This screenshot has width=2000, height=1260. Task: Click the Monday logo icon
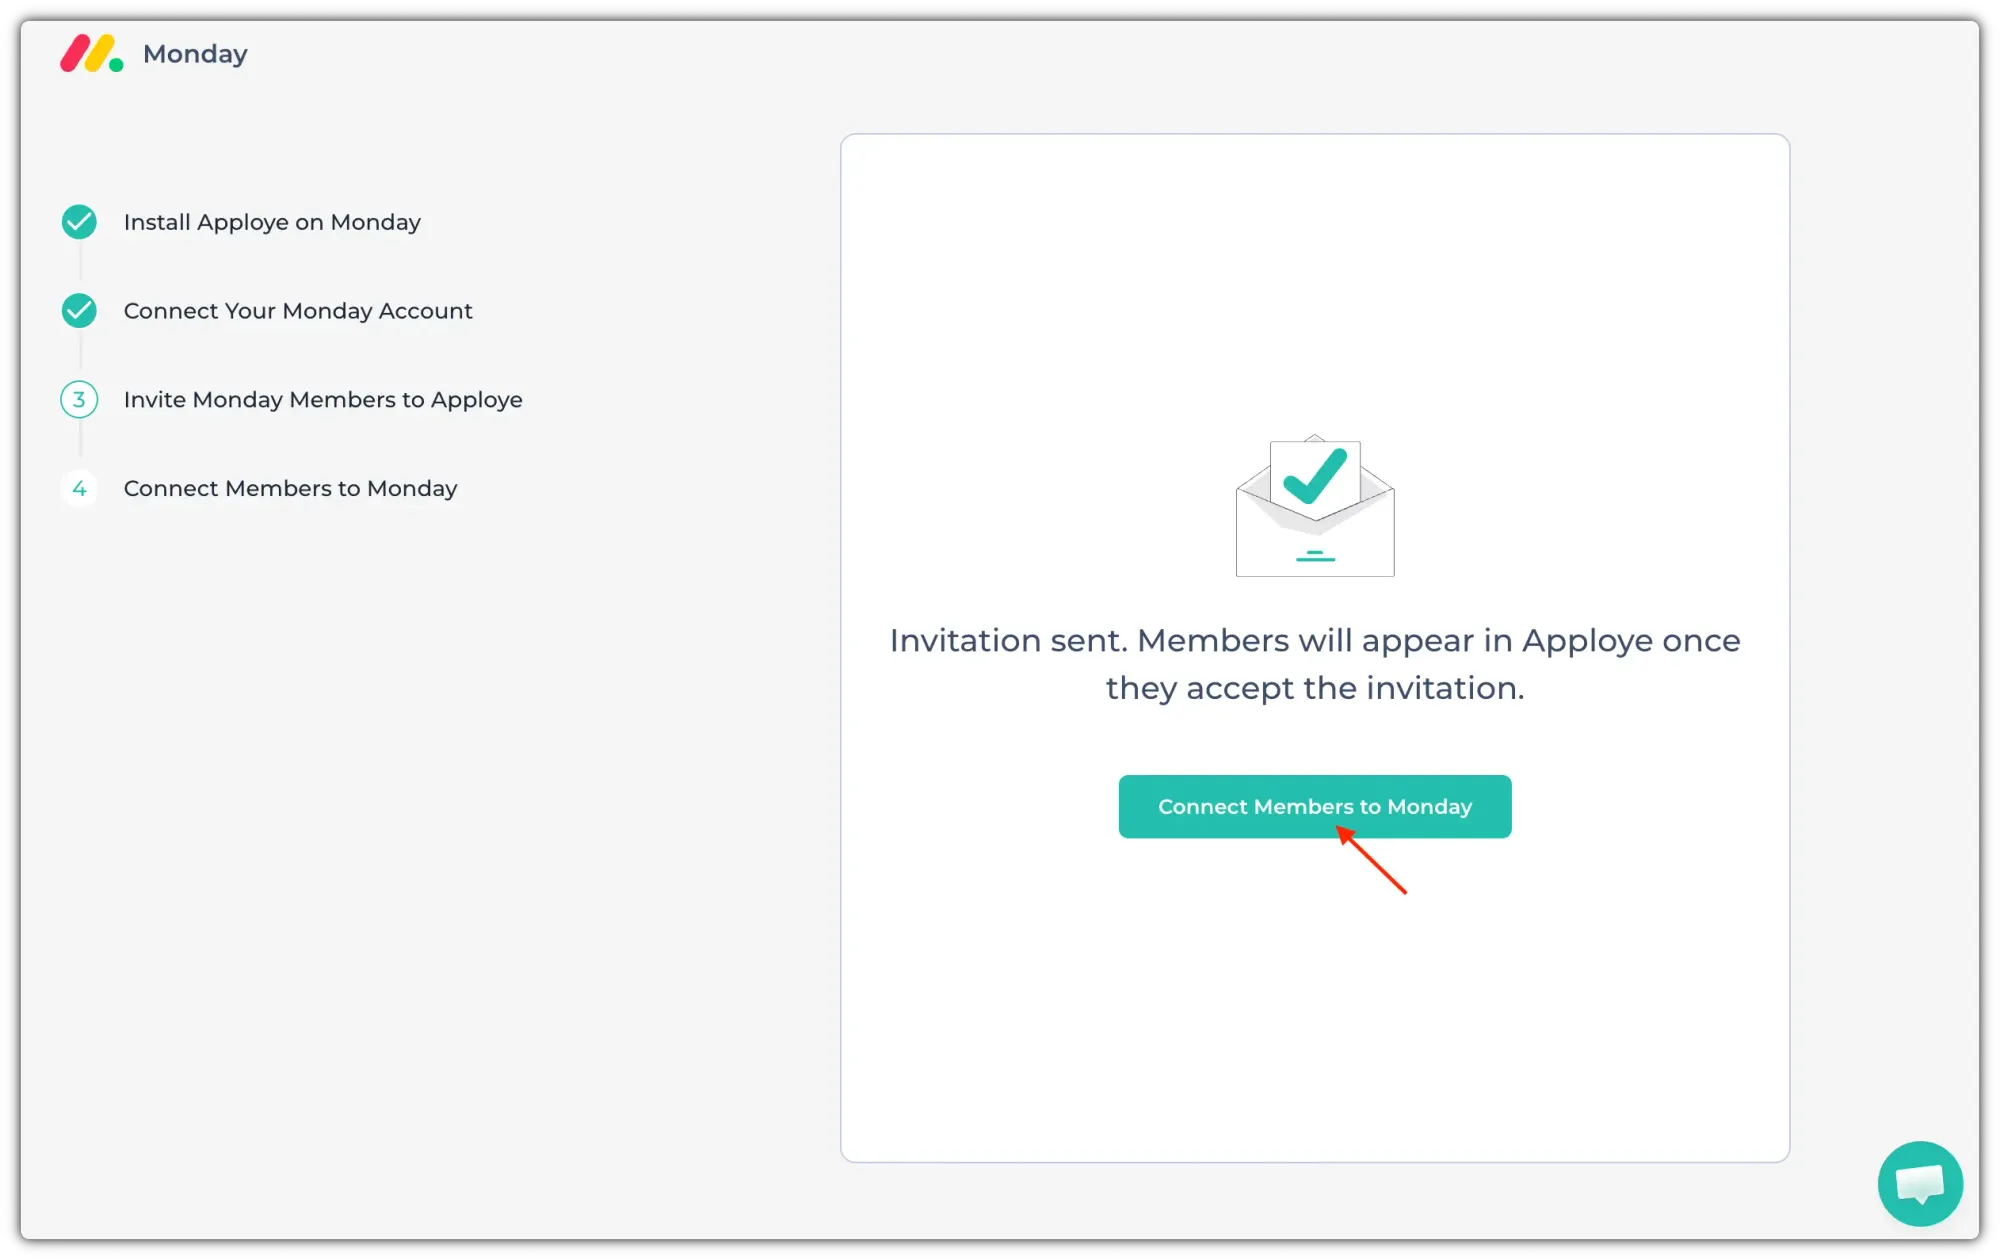point(91,54)
